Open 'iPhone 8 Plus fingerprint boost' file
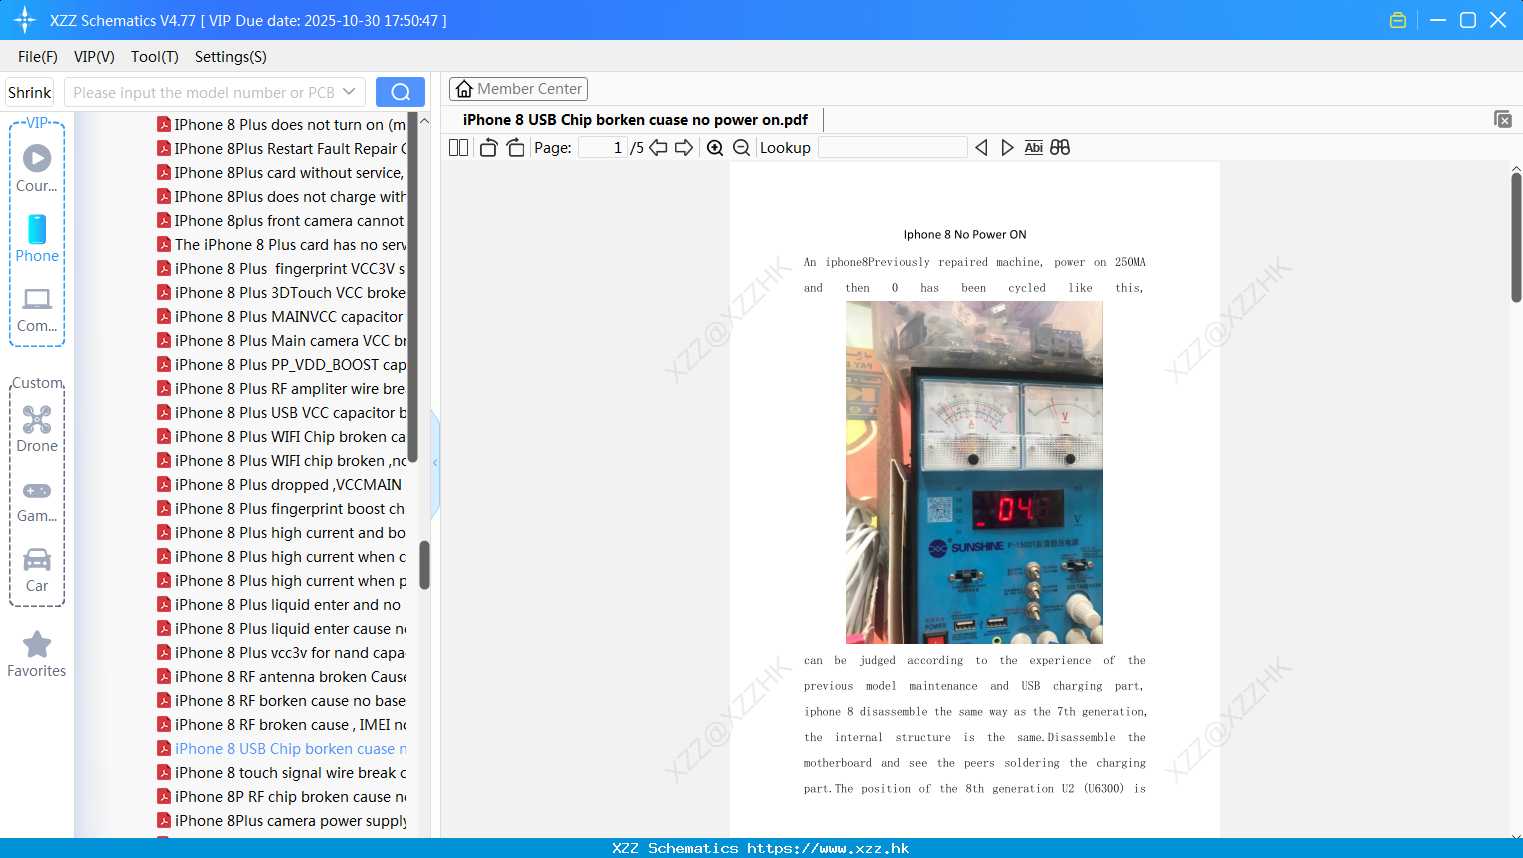 tap(282, 509)
